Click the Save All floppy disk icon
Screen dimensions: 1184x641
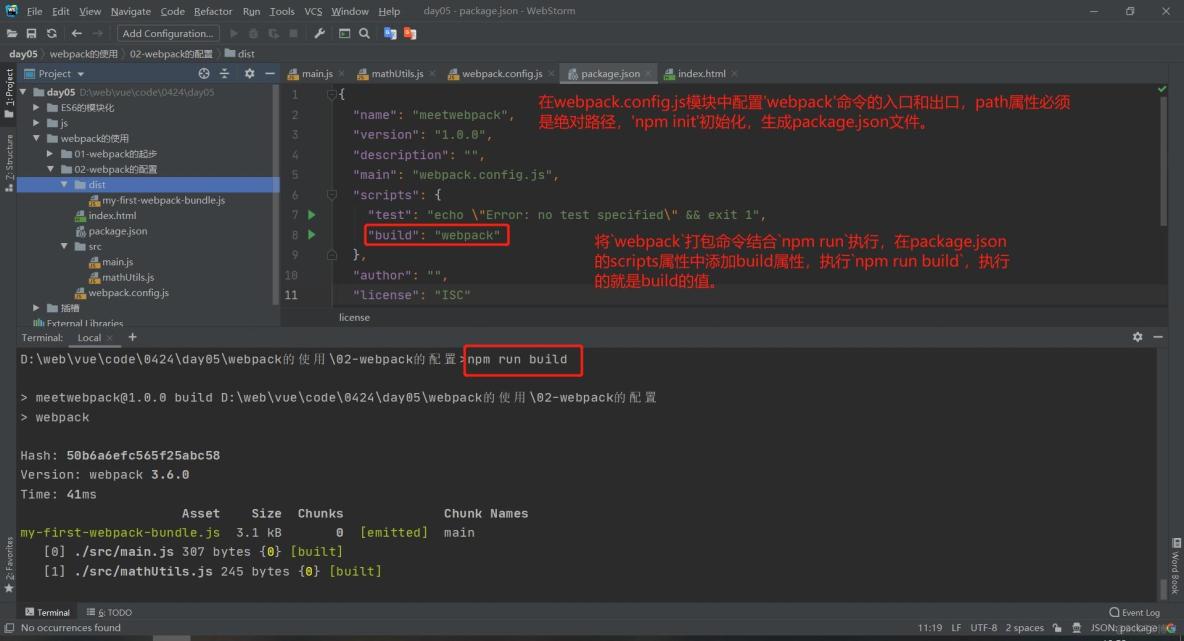31,33
